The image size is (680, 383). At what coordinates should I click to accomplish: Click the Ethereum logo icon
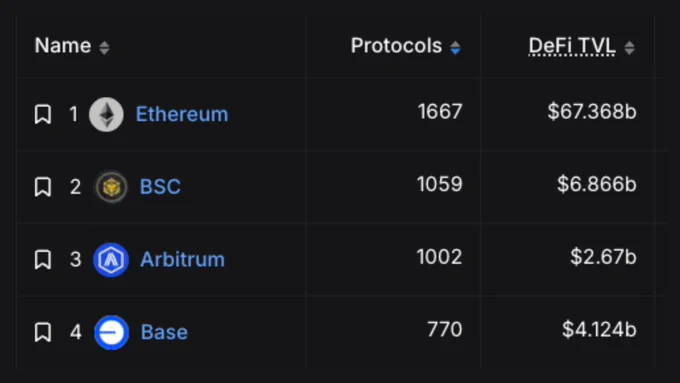(x=106, y=115)
